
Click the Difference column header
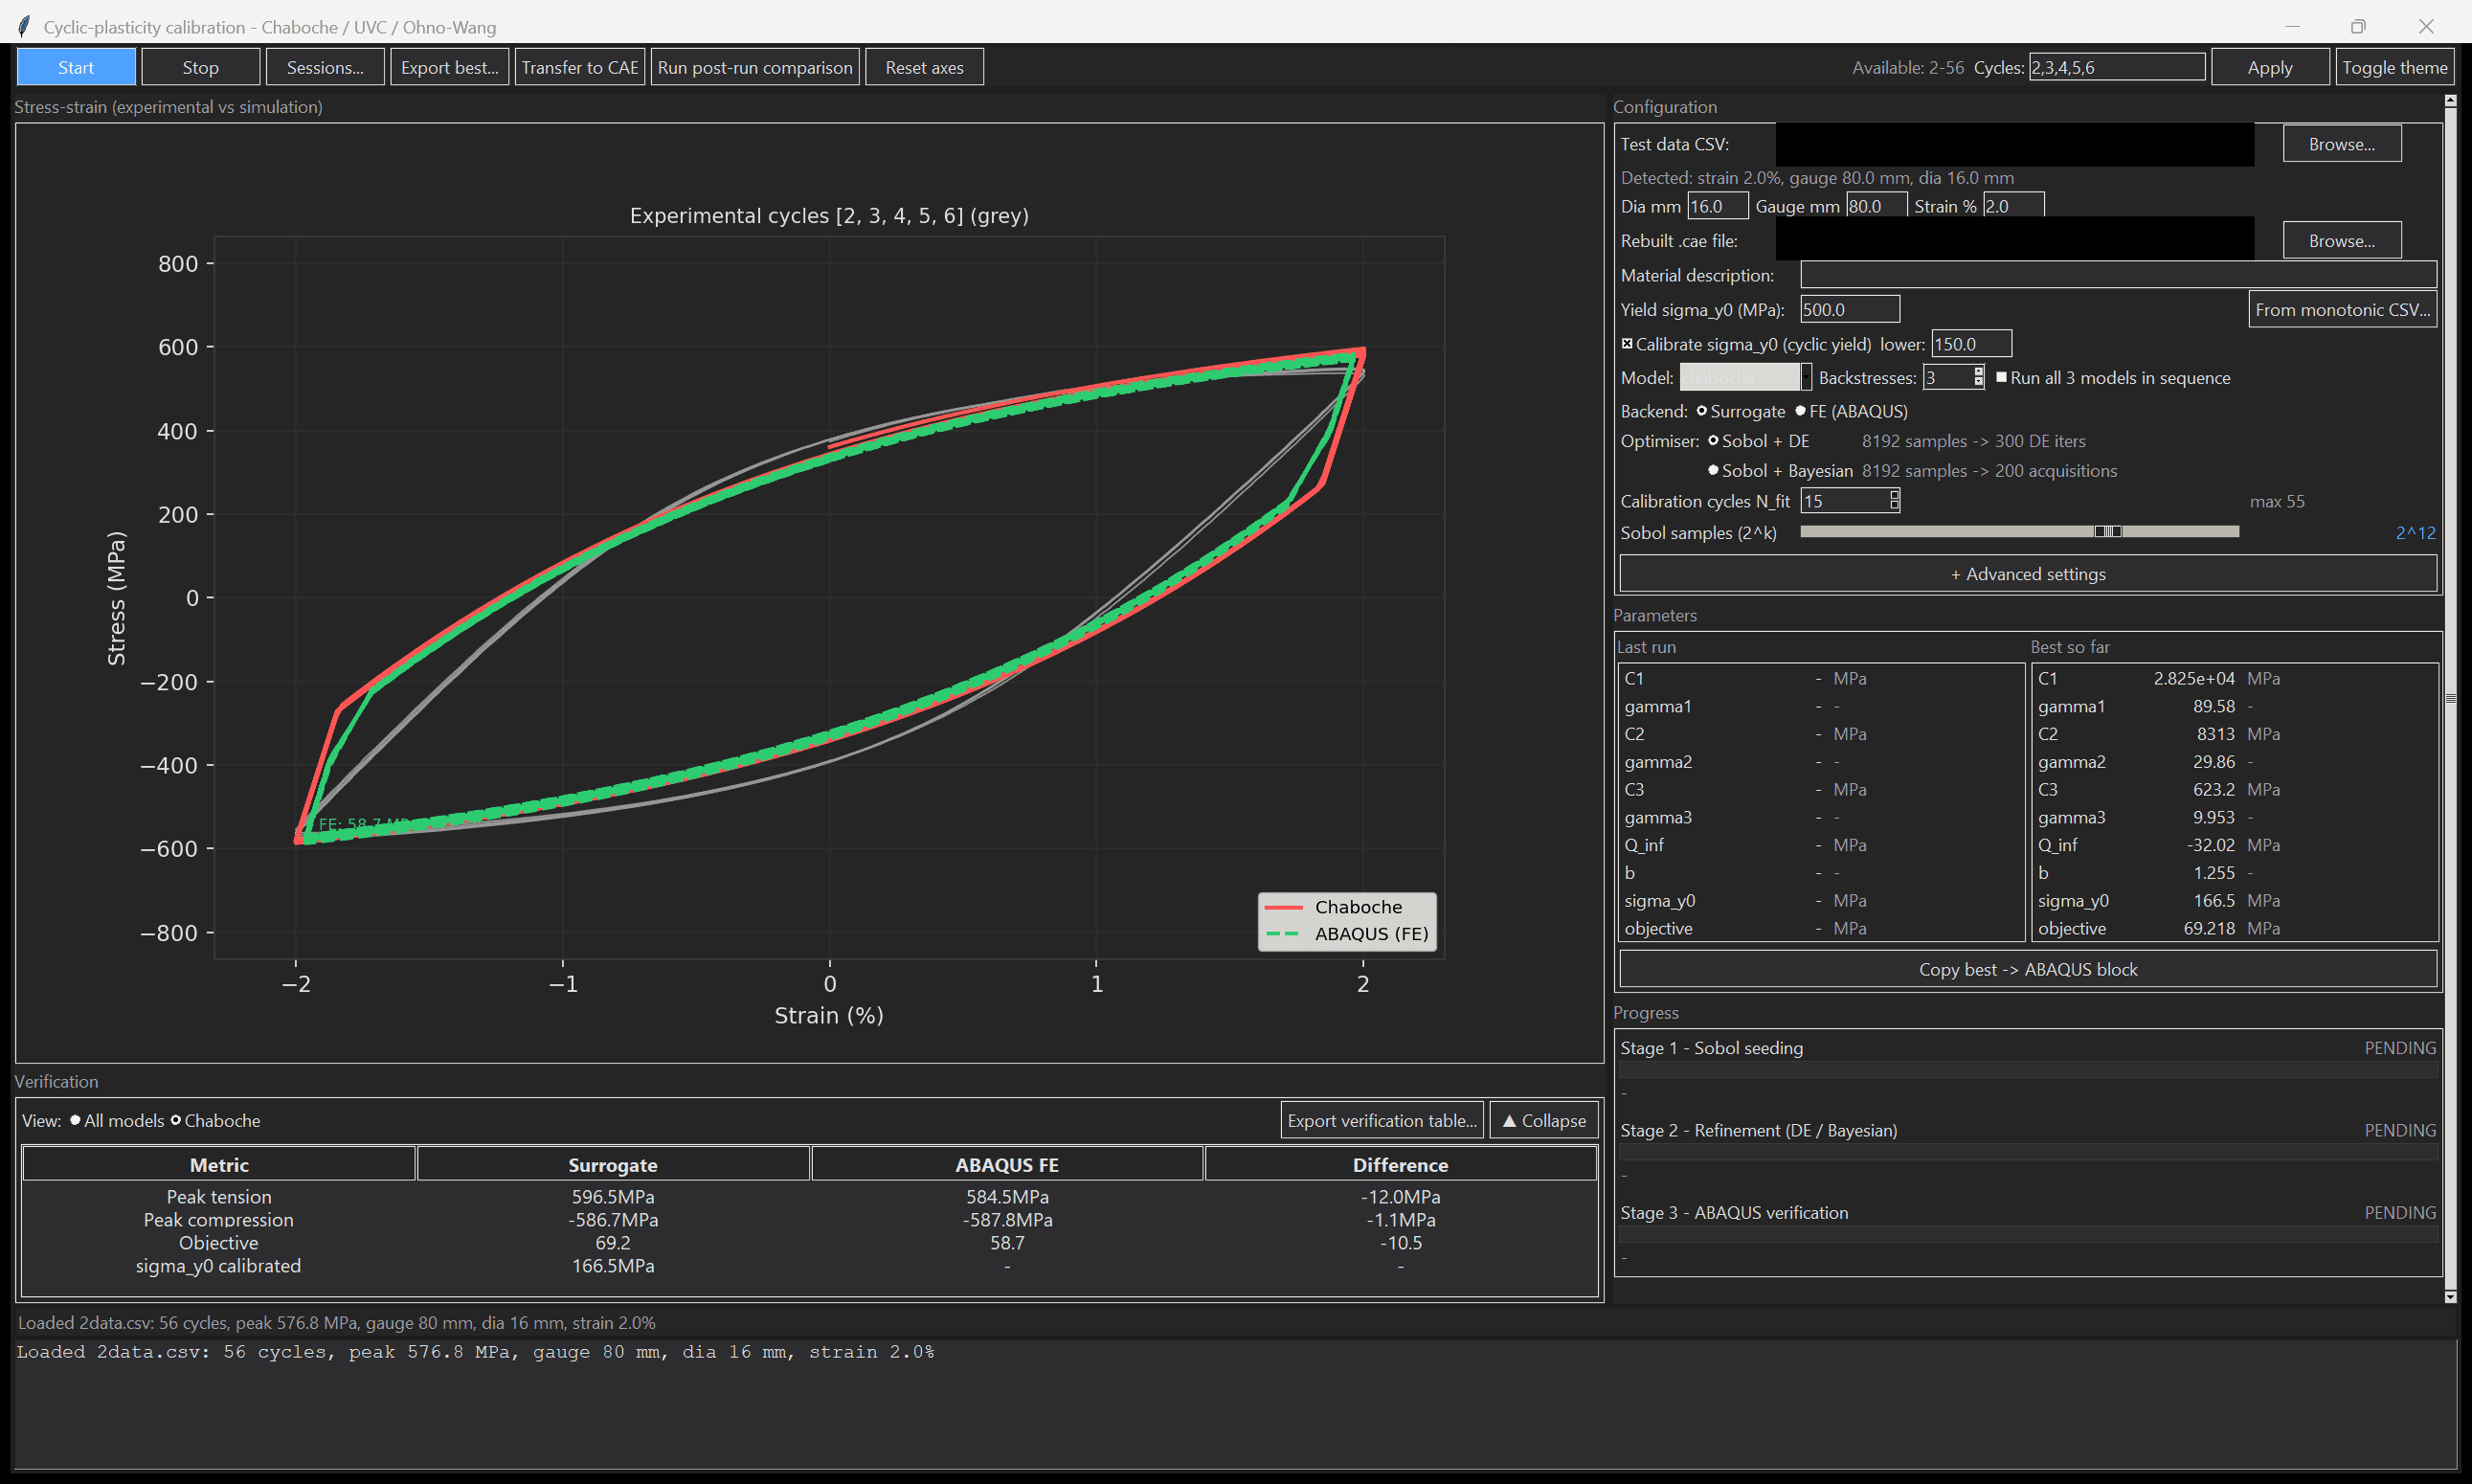1400,1164
